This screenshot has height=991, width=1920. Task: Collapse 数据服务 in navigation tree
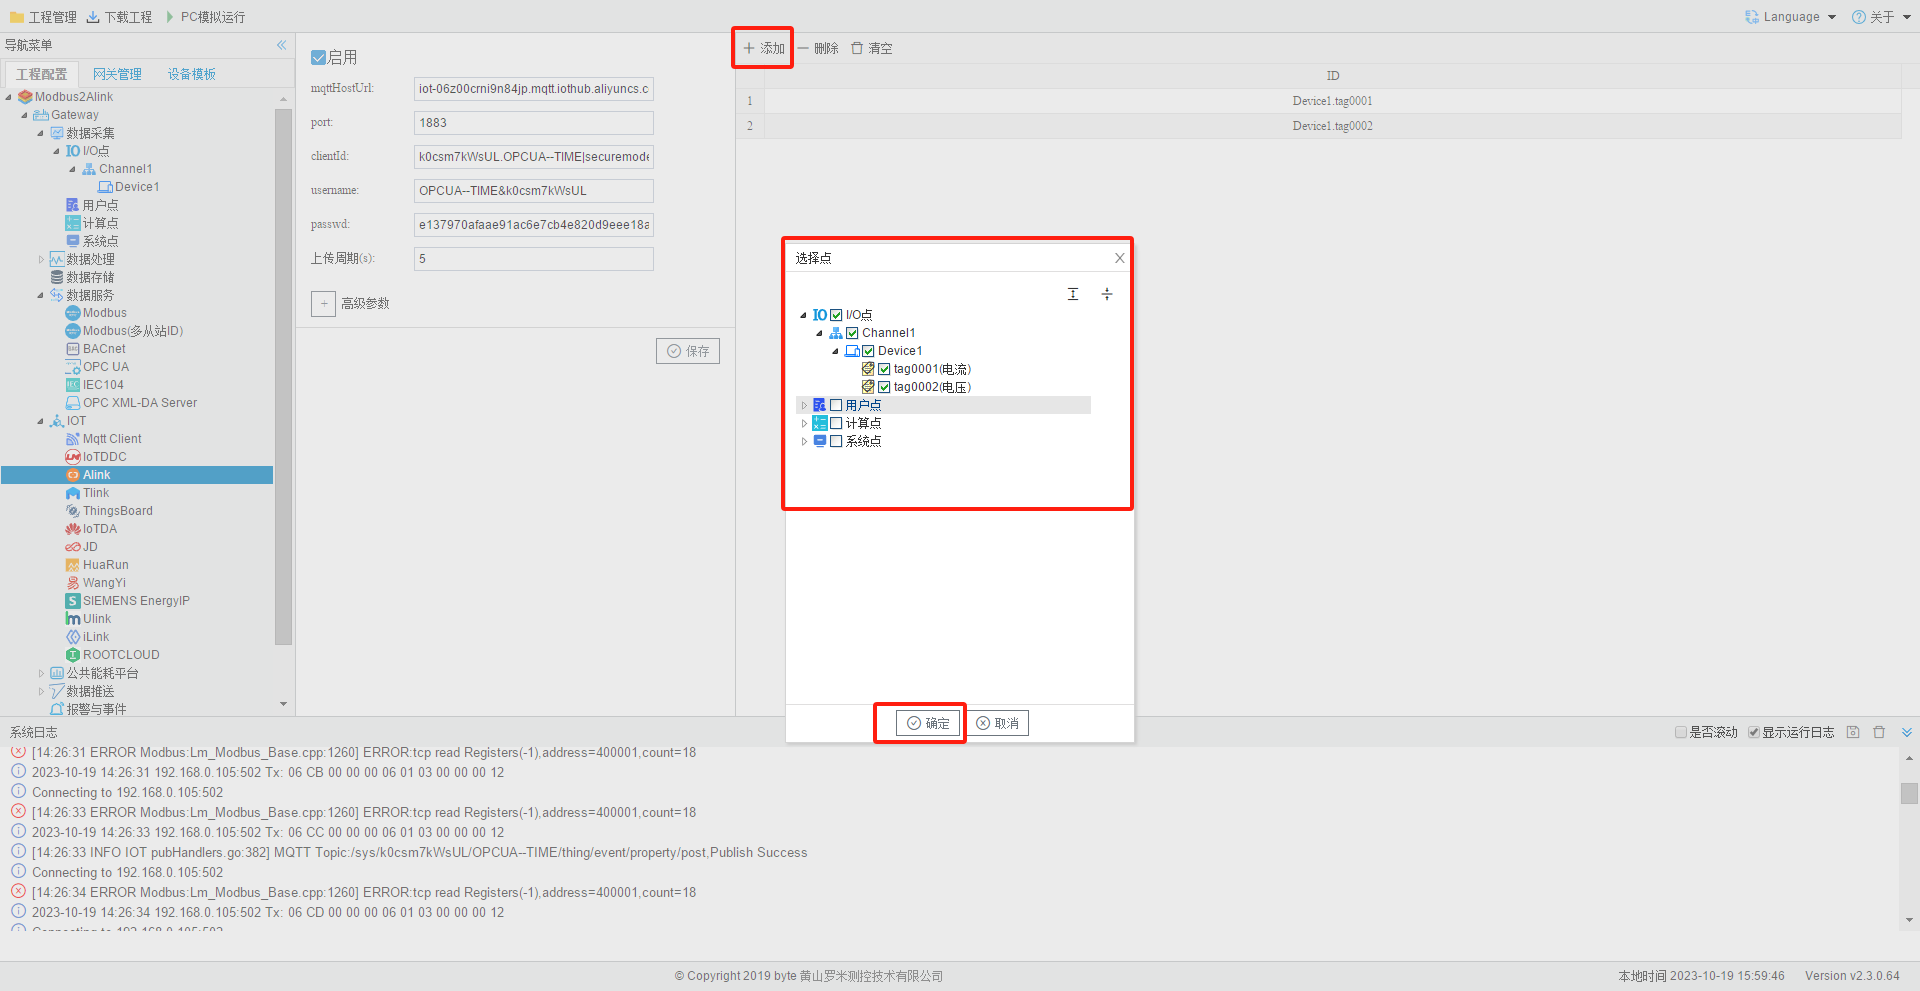tap(41, 295)
